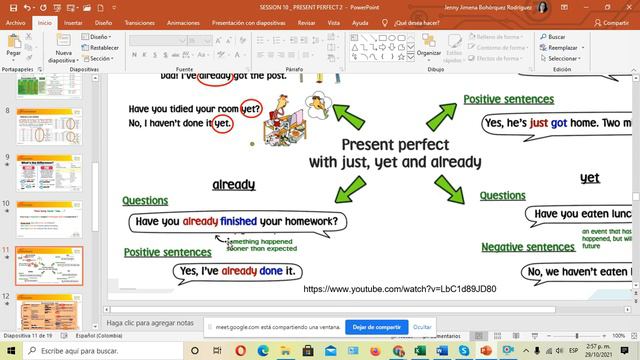Open the Organizar arrange menu

pos(429,48)
